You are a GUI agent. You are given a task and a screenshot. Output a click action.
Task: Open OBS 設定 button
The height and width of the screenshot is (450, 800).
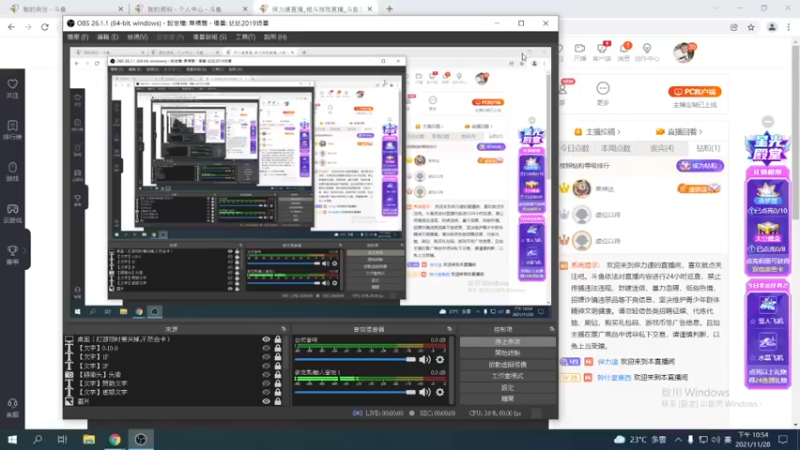[x=507, y=388]
